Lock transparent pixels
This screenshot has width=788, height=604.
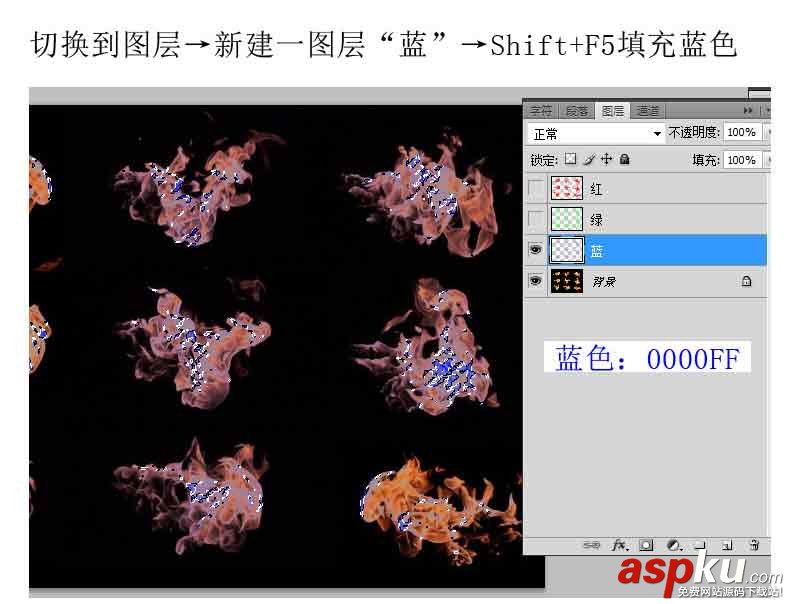570,159
